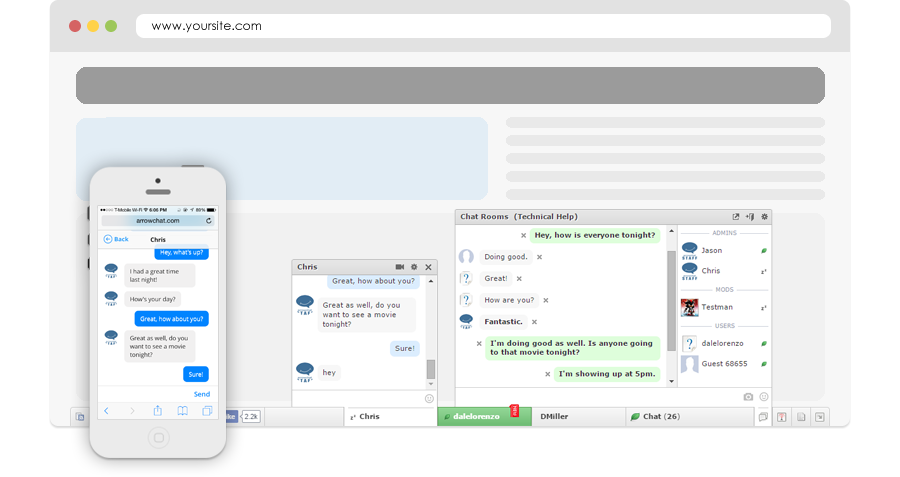The image size is (900, 477).
Task: Click the 'Sure!' bubble in the Chris chat window
Action: pyautogui.click(x=405, y=348)
